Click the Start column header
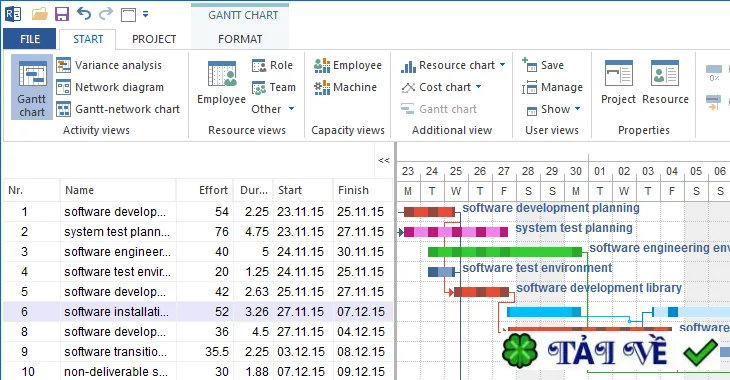 (x=303, y=190)
